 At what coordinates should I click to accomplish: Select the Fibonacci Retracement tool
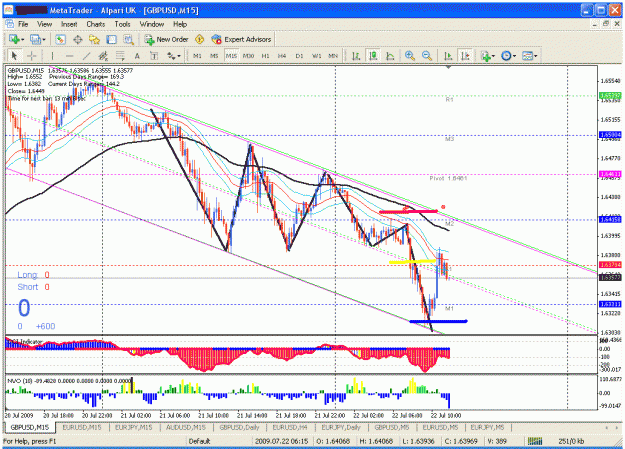click(120, 56)
